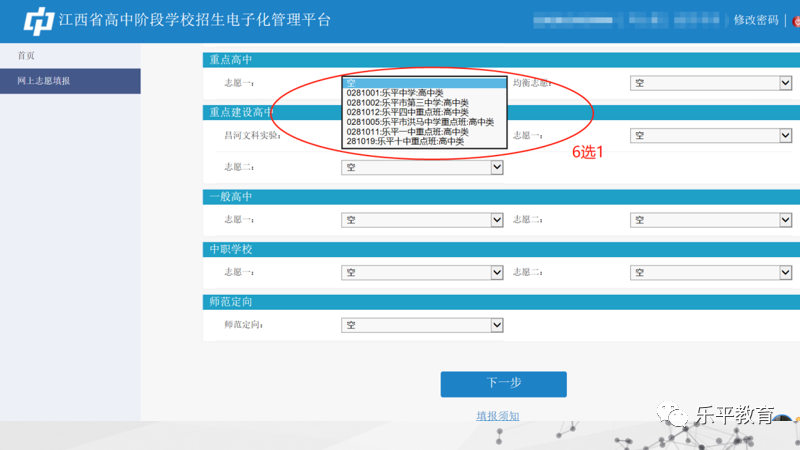Viewport: 800px width, 450px height.
Task: Open 修改密码 to change password
Action: 755,20
